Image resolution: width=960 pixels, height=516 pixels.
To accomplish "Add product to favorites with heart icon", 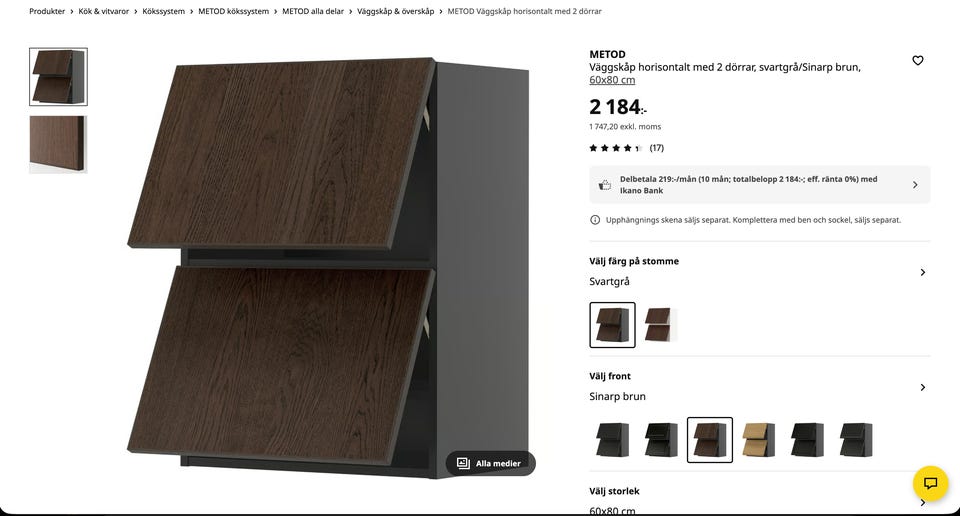I will tap(917, 61).
